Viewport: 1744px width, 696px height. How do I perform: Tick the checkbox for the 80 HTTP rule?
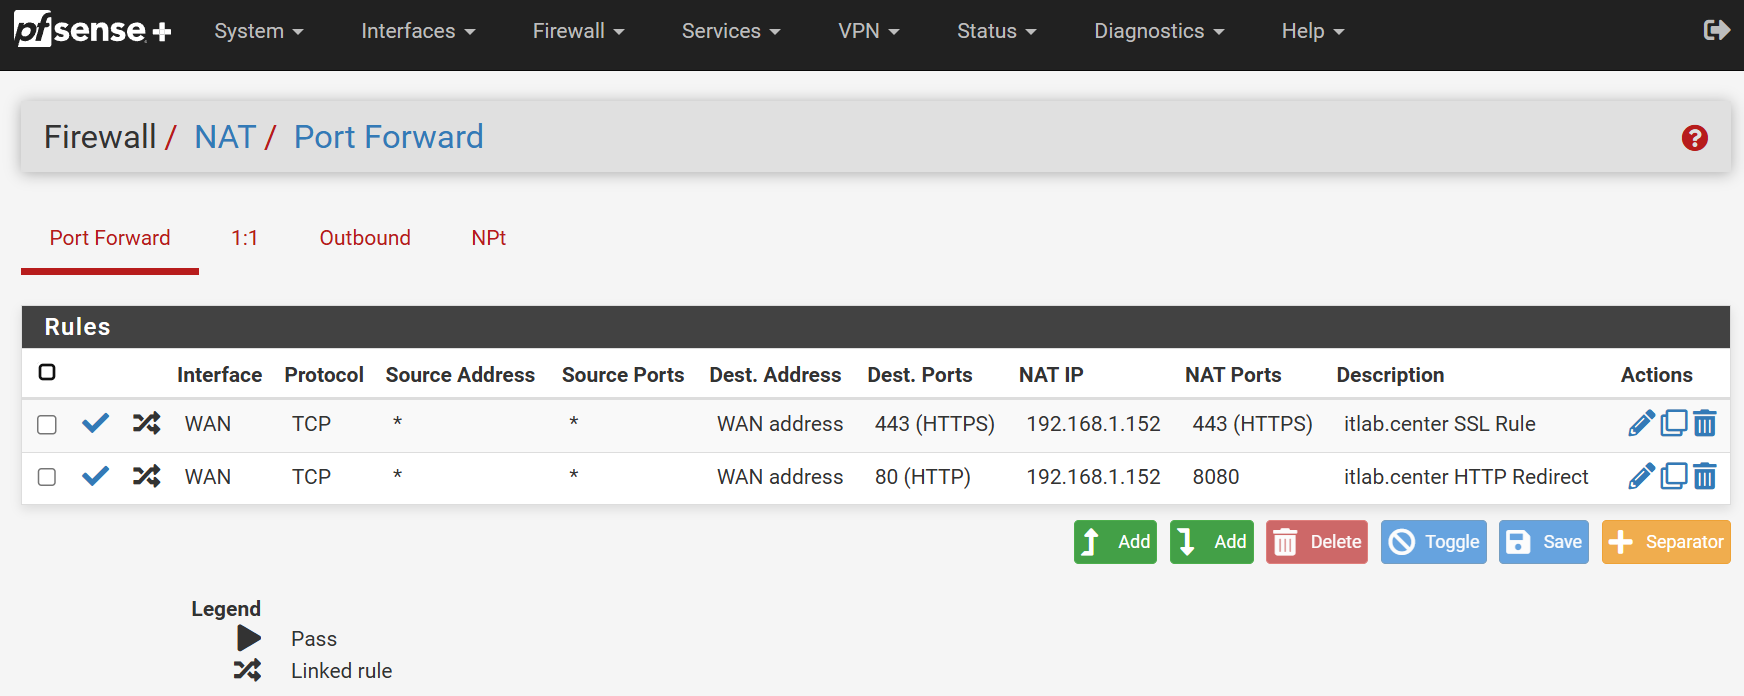coord(47,477)
